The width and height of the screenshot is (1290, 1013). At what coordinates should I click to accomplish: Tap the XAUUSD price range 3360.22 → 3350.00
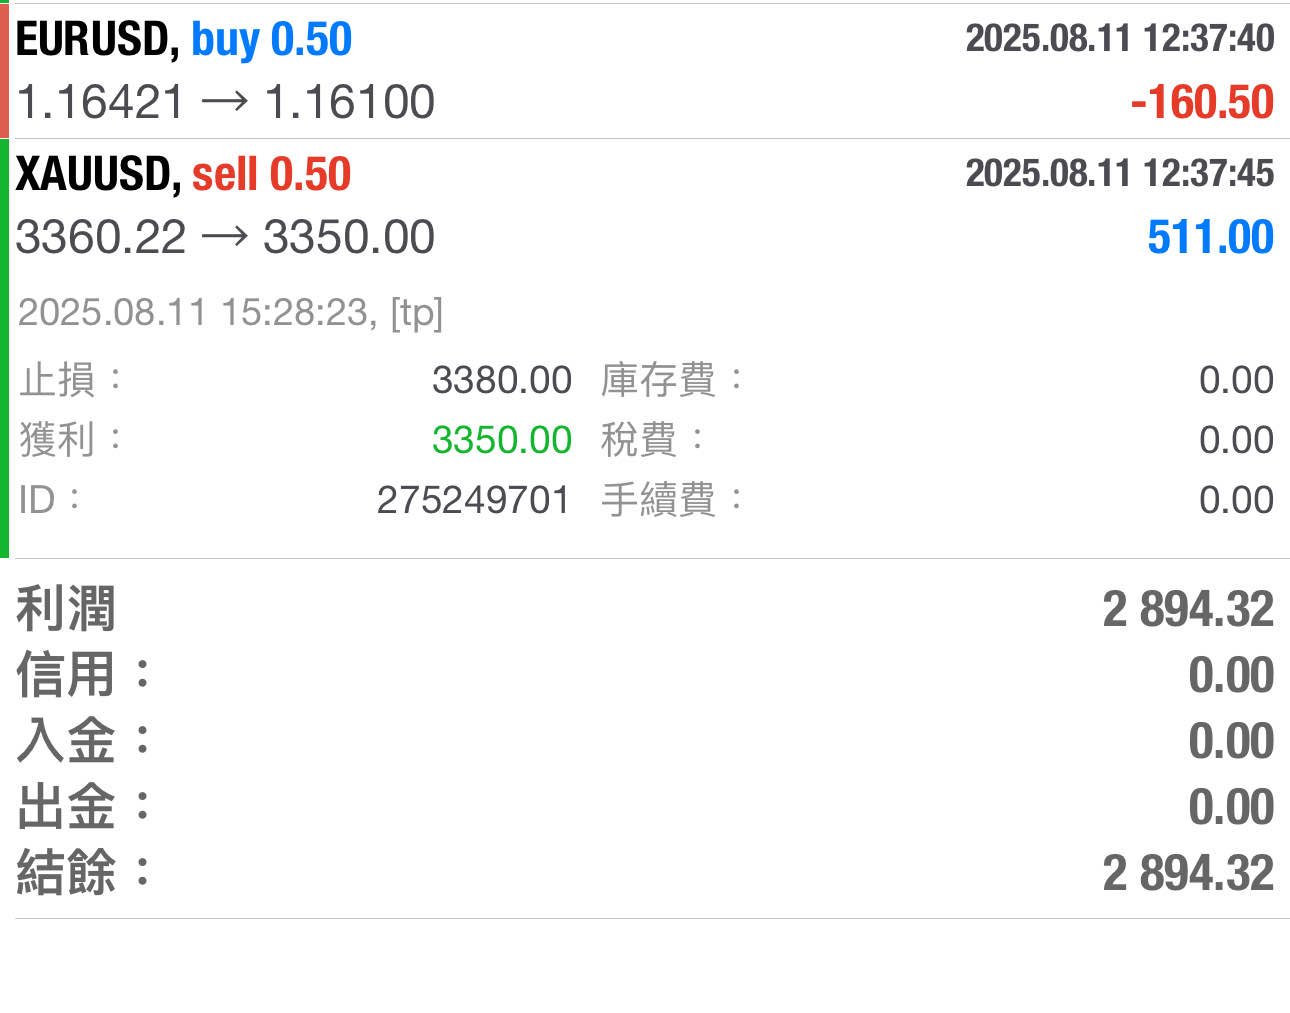226,238
